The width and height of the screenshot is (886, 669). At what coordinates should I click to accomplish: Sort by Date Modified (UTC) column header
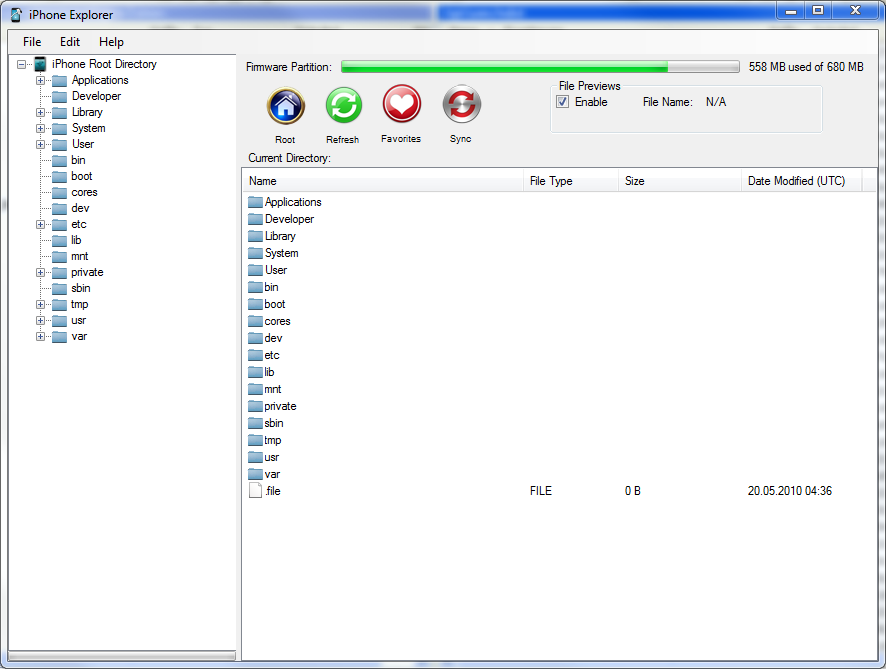pyautogui.click(x=802, y=181)
